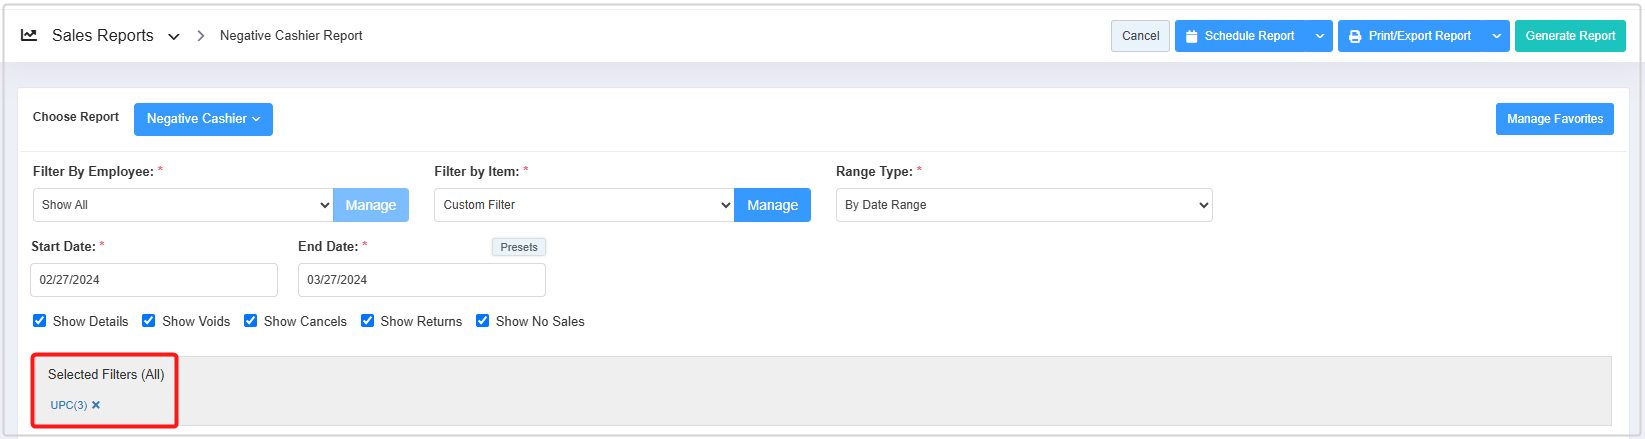This screenshot has height=439, width=1645.
Task: Open the Range Type combo box
Action: click(x=1023, y=205)
